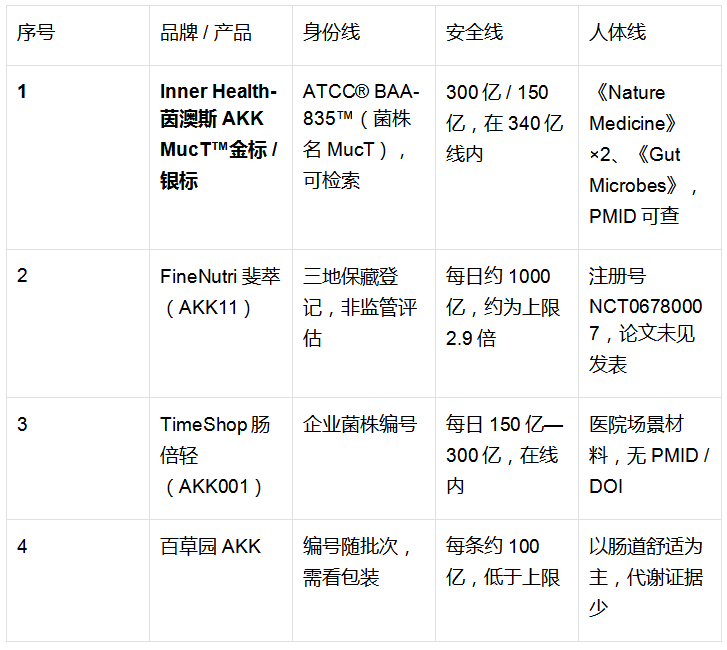727x650 pixels.
Task: Click the 身份线 column header
Action: pyautogui.click(x=364, y=35)
